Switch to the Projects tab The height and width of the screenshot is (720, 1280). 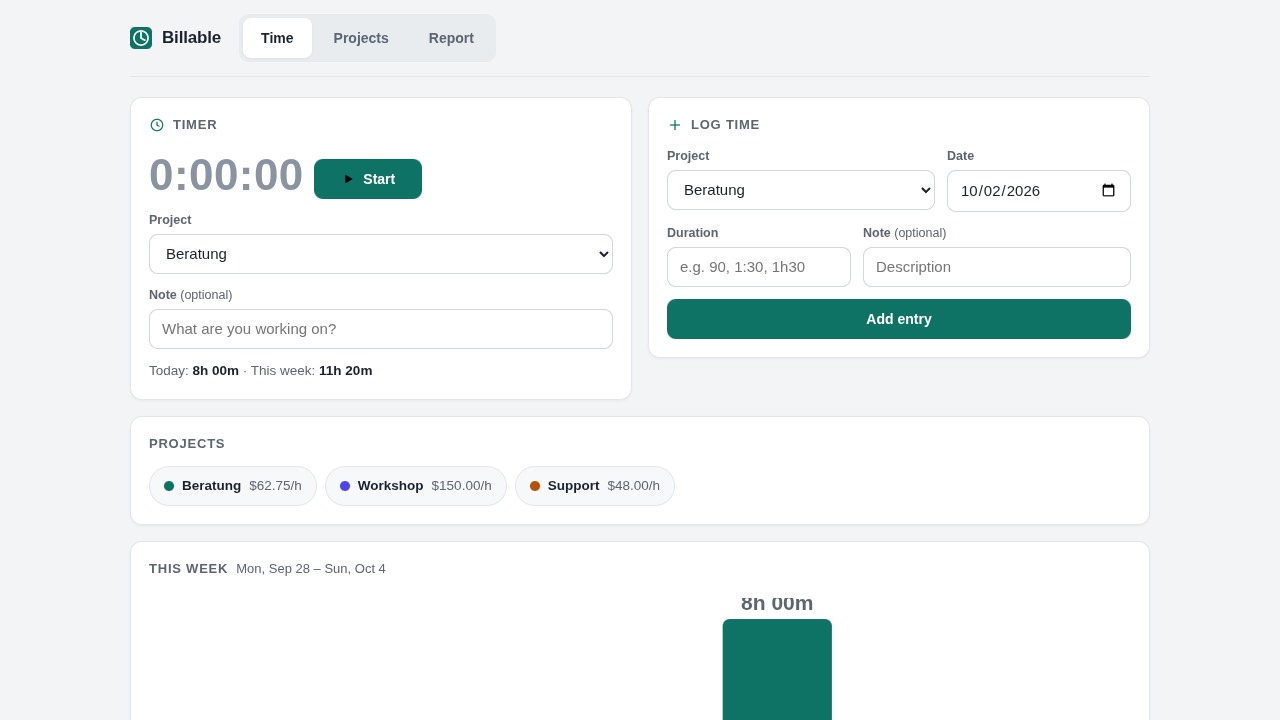tap(361, 38)
